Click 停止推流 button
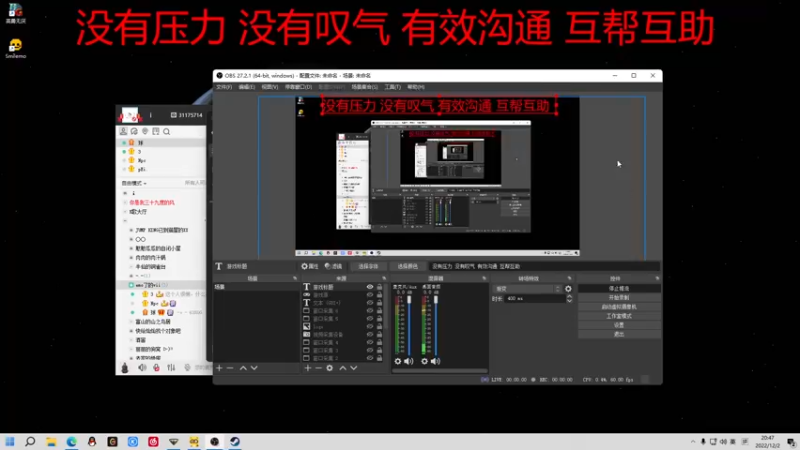 click(x=619, y=289)
